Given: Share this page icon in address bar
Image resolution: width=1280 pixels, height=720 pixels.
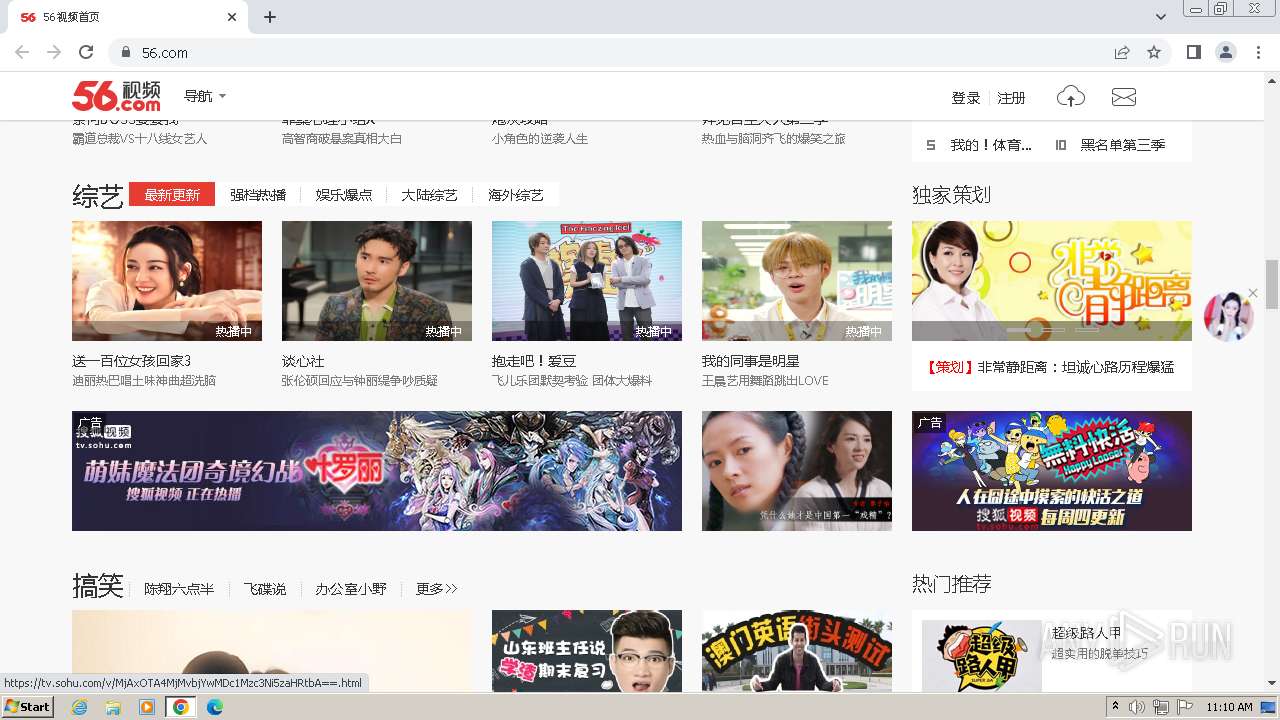Looking at the screenshot, I should (1122, 52).
